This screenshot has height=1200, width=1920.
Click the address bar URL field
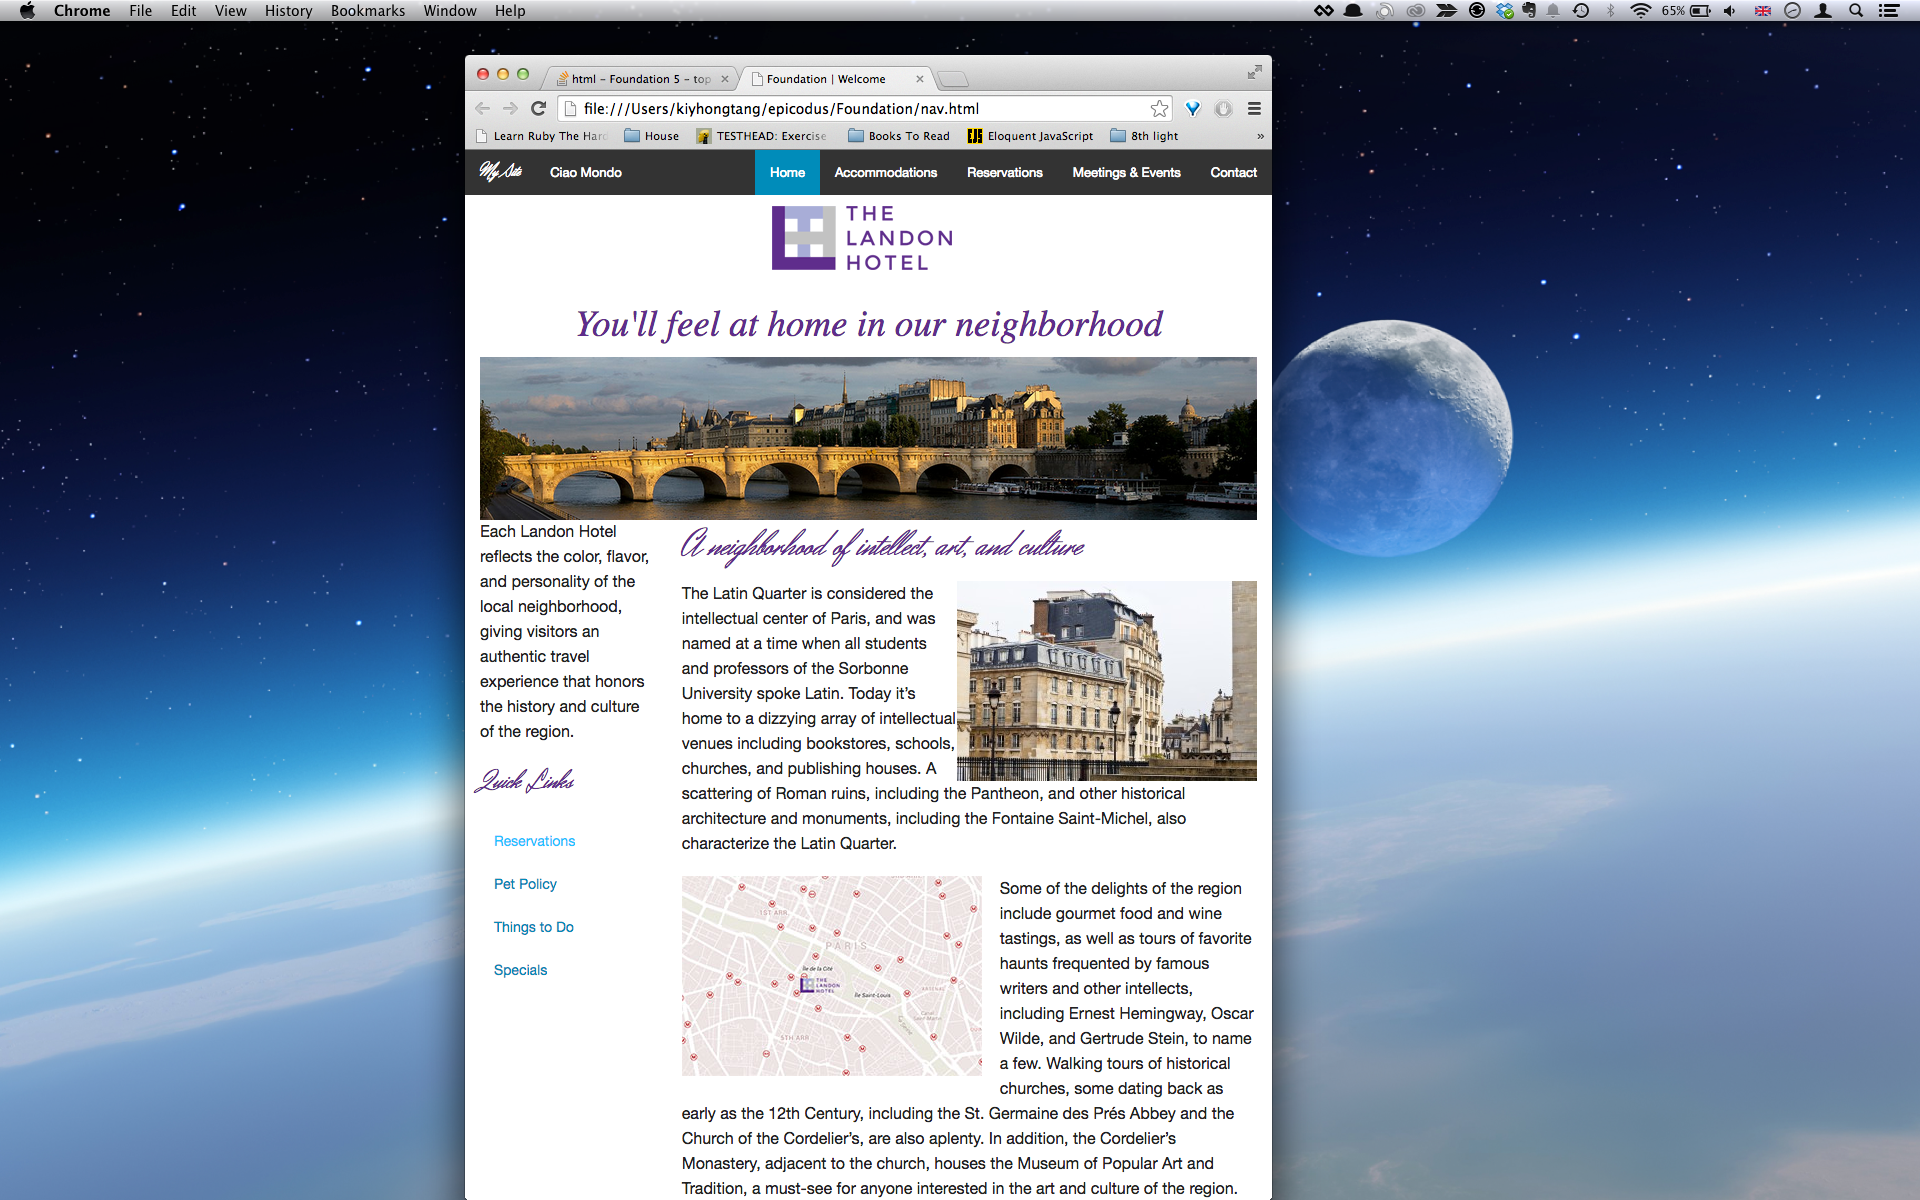click(860, 108)
